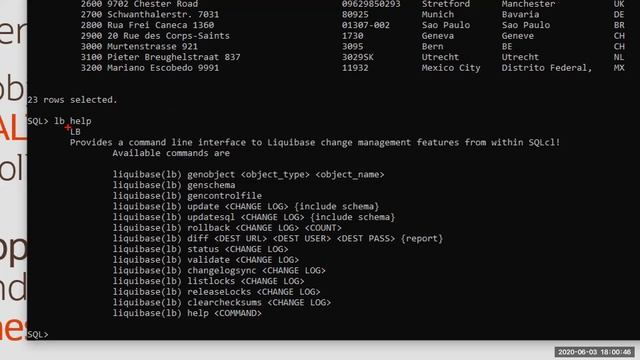Click the address "Rua Frei Caneca 1360"
This screenshot has width=640, height=360.
point(160,25)
